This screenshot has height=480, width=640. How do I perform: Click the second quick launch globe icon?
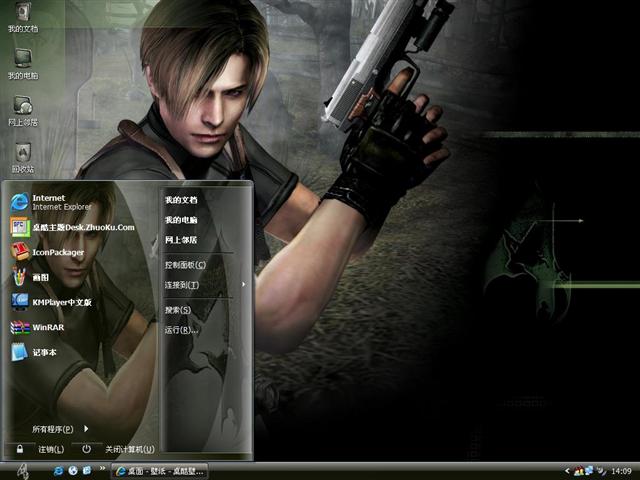73,471
